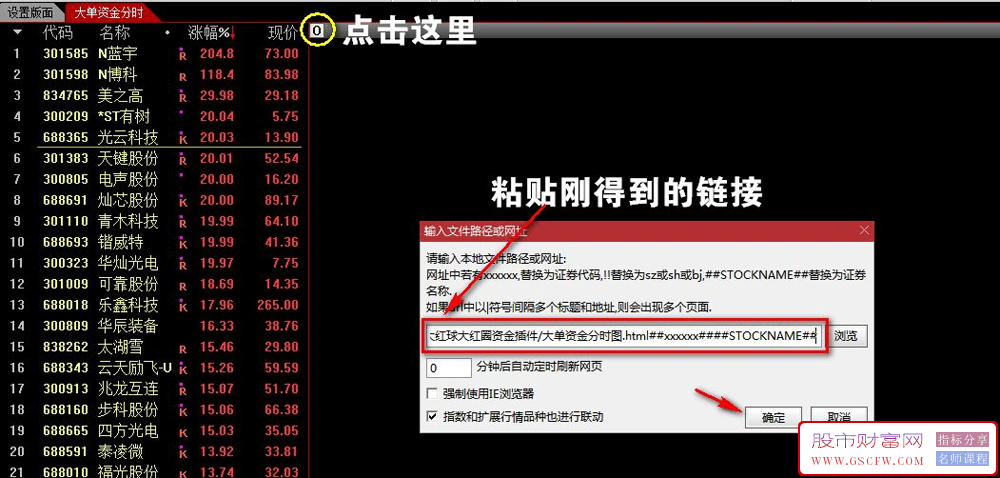Click the 265.00 price of 乐鑫科技
Viewport: 1000px width, 478px height.
tap(278, 305)
